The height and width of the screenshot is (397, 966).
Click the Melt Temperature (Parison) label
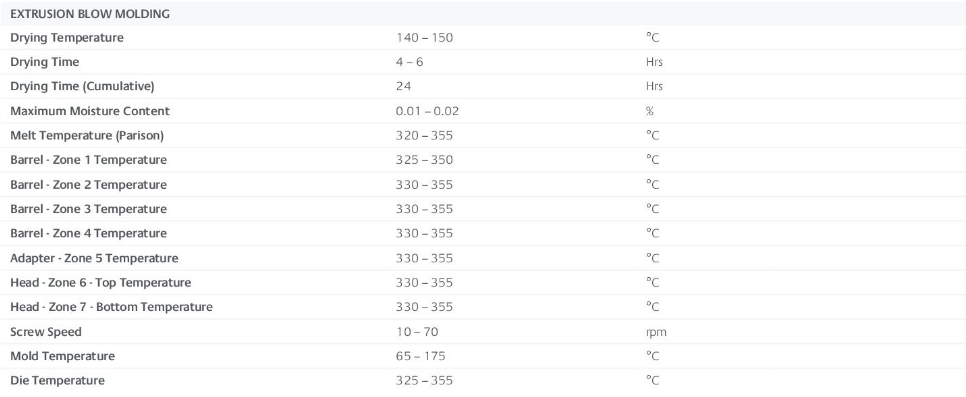87,136
